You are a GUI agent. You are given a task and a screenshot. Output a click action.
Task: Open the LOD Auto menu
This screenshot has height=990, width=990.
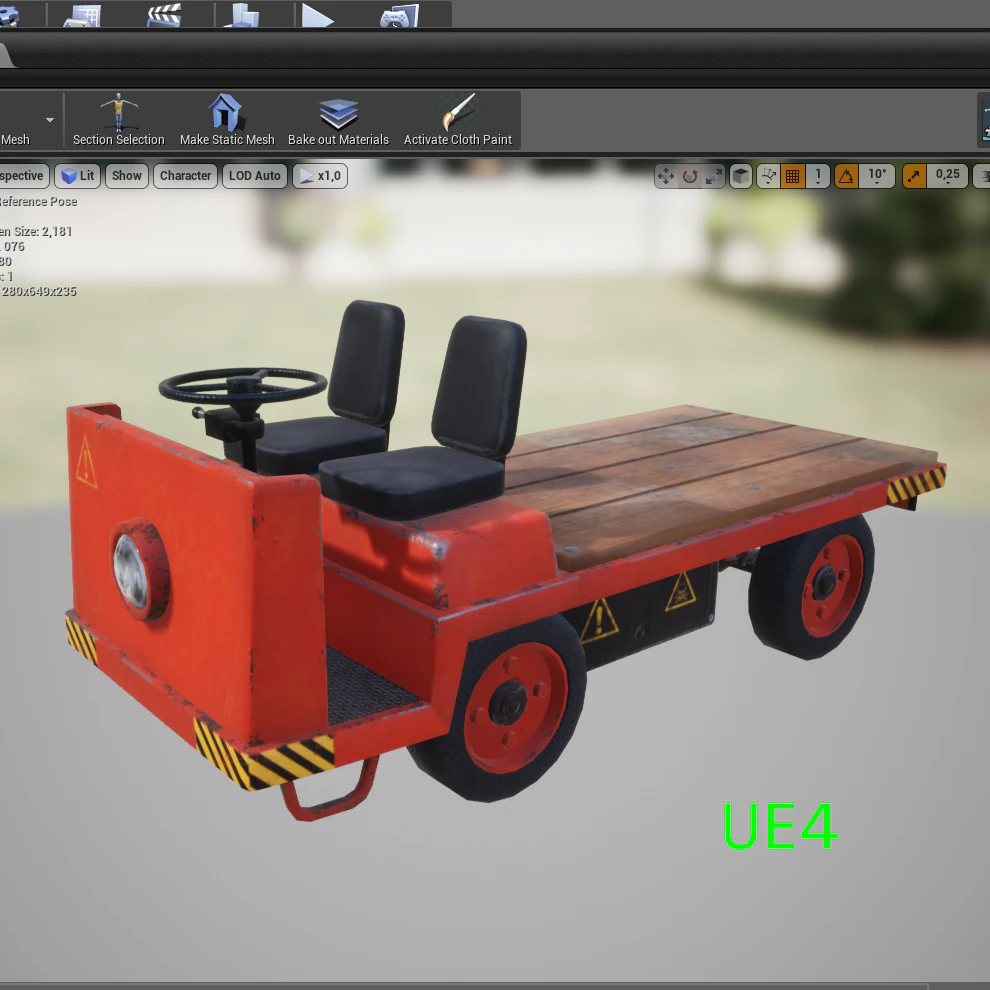click(x=254, y=176)
